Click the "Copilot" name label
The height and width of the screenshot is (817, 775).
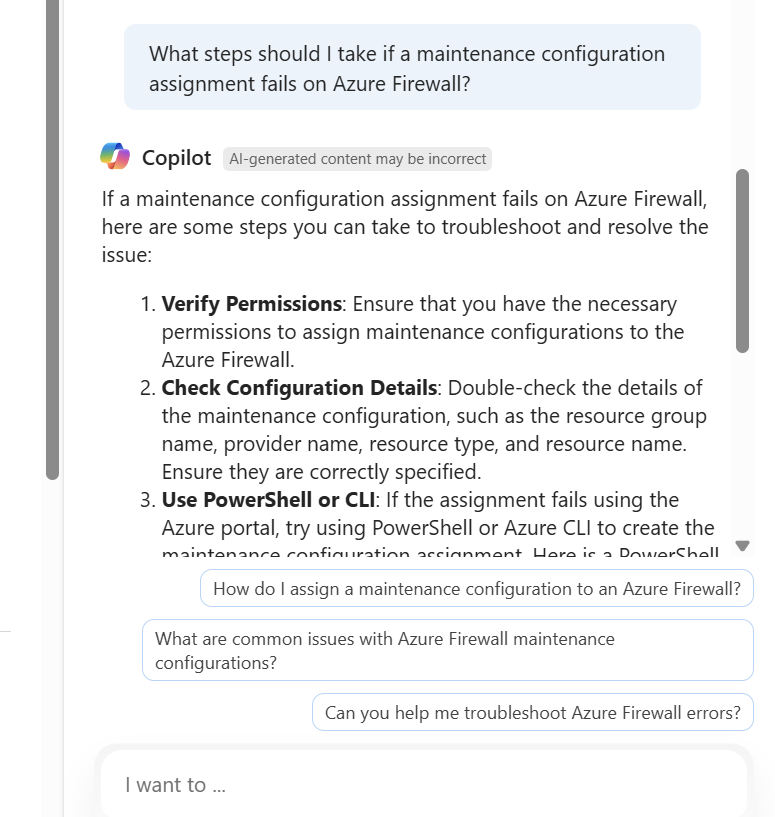click(176, 158)
